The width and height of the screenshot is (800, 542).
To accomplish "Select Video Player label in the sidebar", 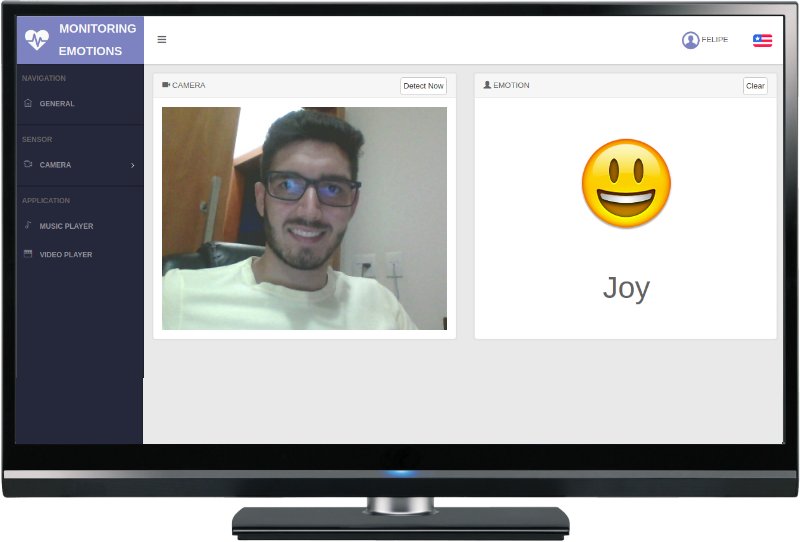I will tap(66, 255).
